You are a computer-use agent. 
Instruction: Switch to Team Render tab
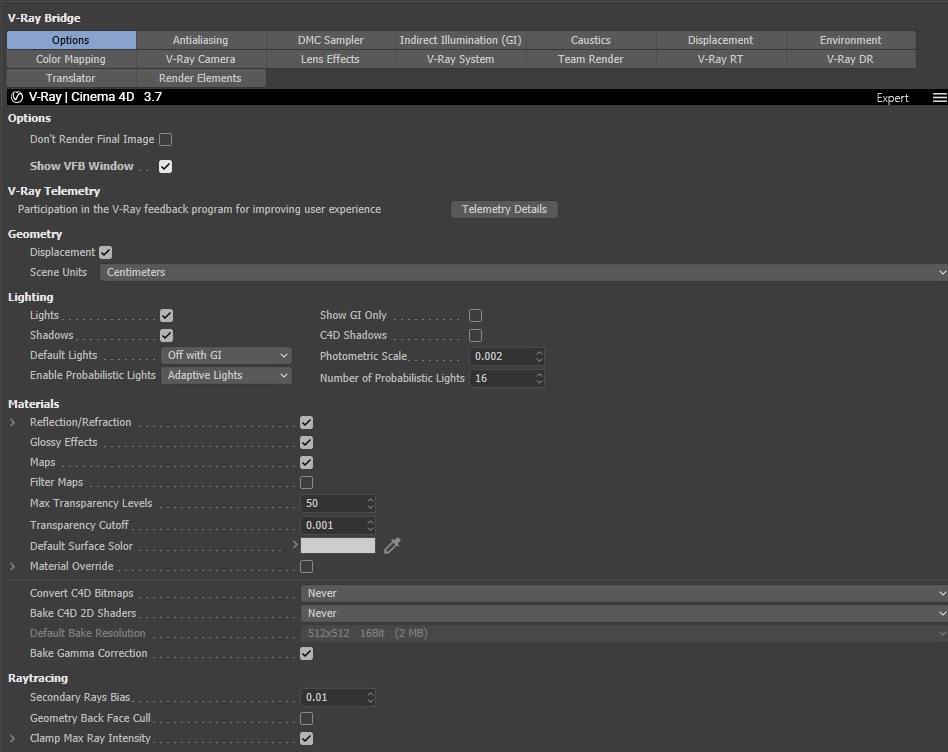[x=591, y=59]
